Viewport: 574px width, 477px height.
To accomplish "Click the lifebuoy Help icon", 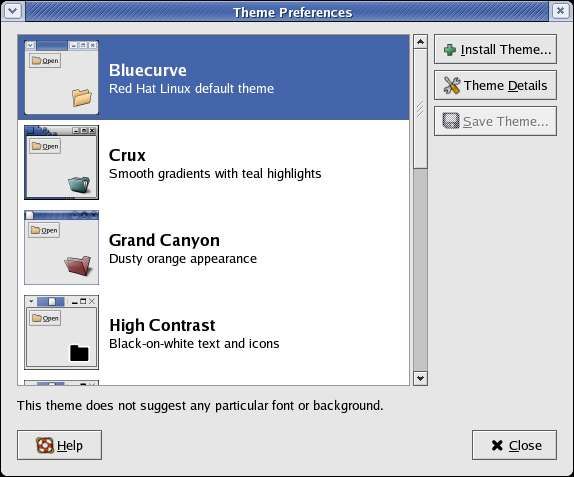I will (x=45, y=445).
